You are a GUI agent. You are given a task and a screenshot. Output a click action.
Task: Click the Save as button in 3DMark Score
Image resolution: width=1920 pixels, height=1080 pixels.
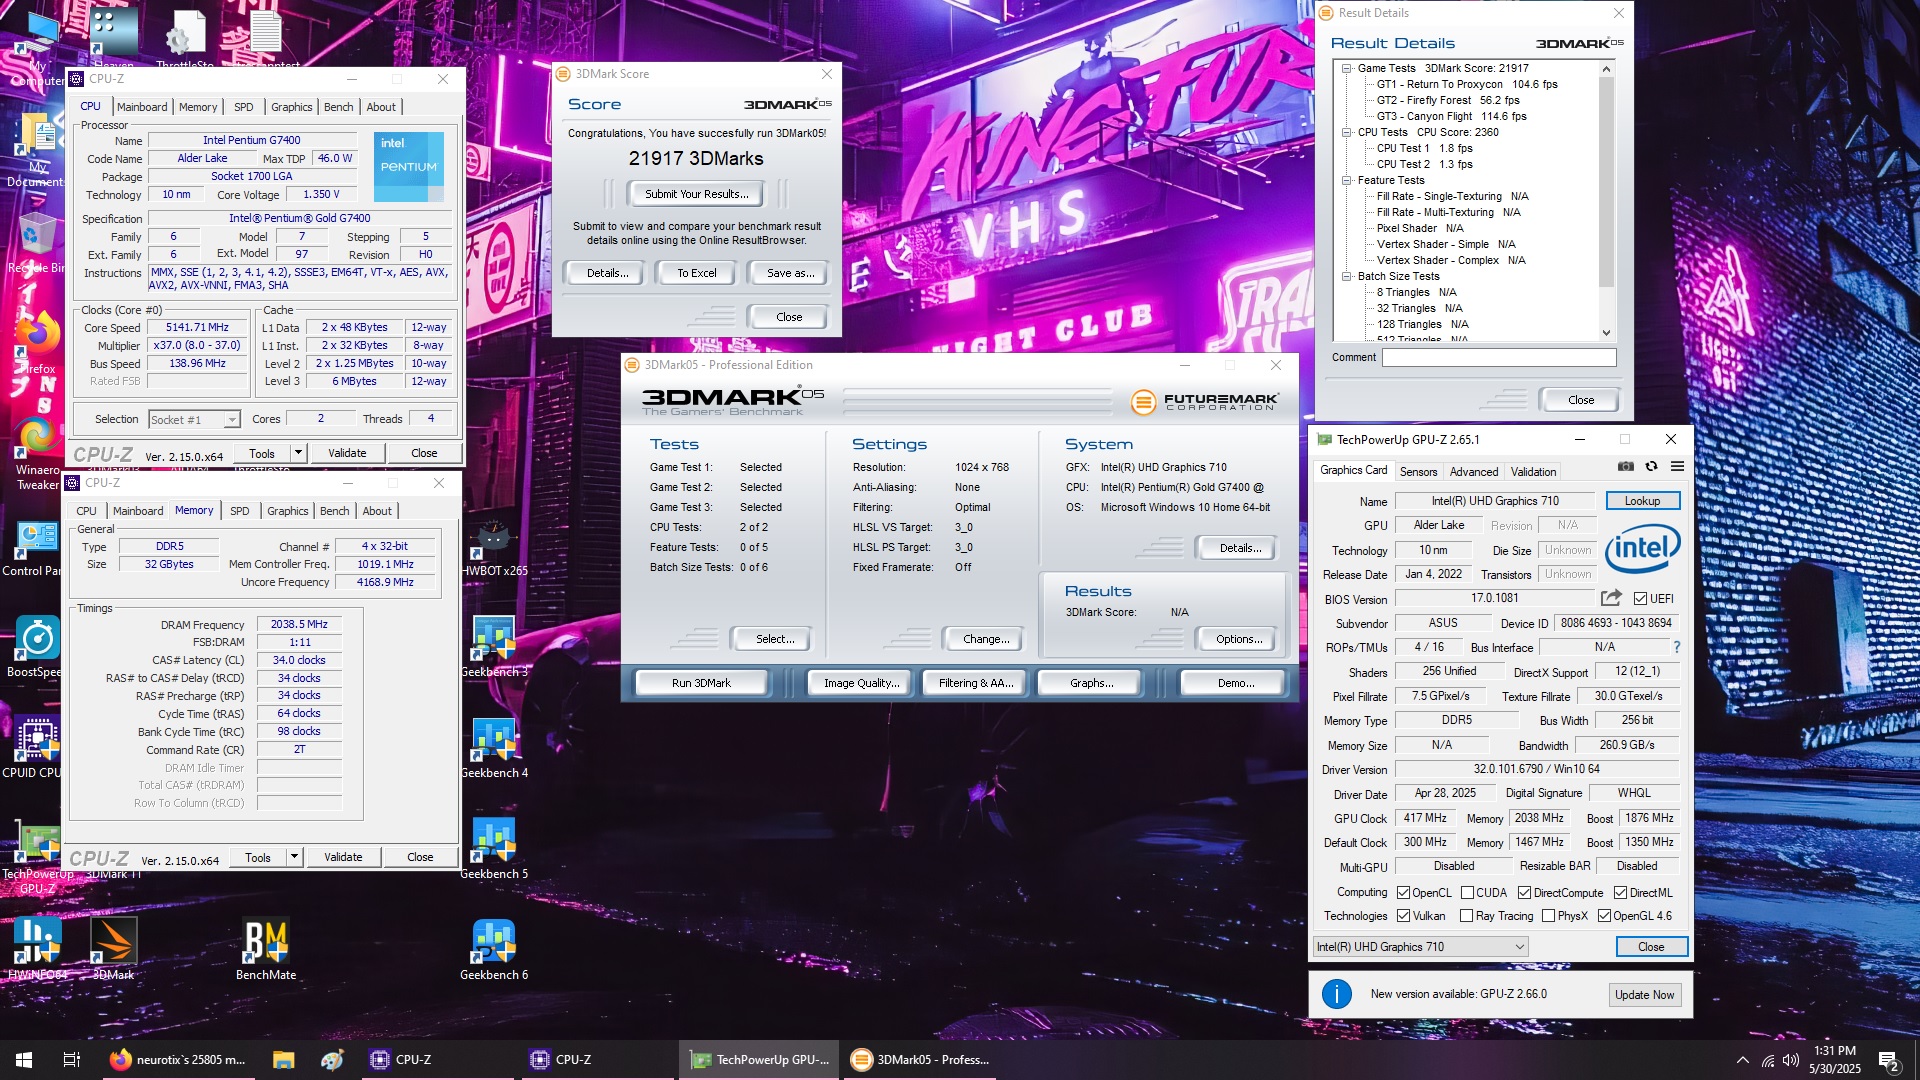tap(789, 273)
